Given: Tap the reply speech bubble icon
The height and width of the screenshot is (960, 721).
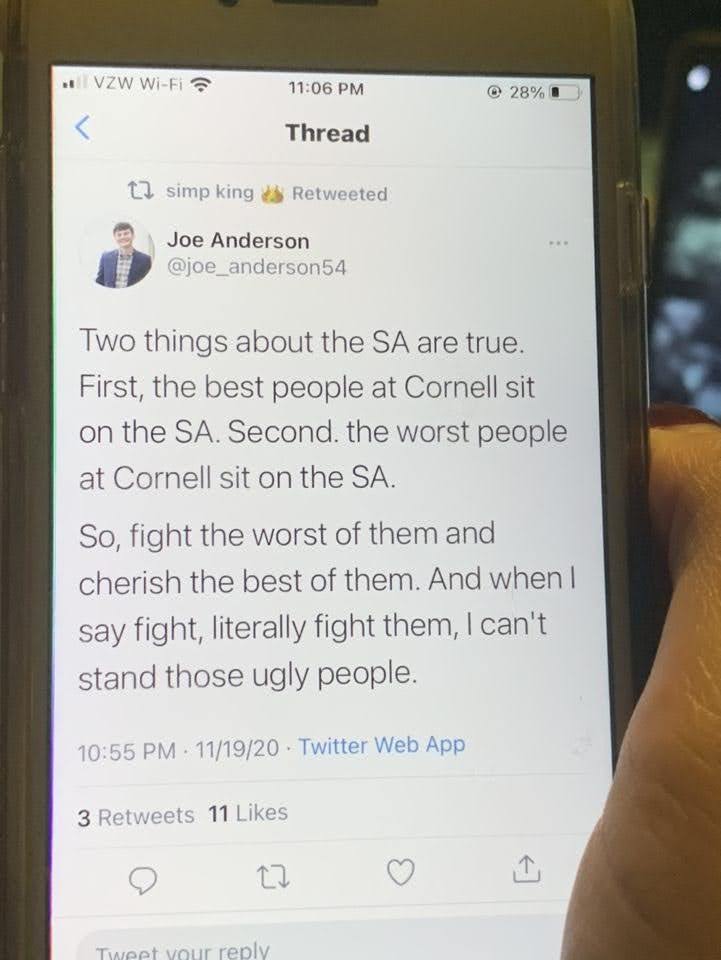Looking at the screenshot, I should 143,880.
